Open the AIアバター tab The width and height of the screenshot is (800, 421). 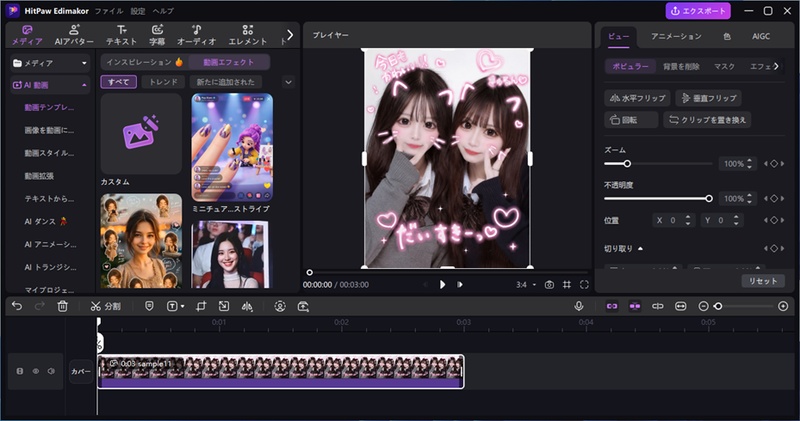pos(74,35)
